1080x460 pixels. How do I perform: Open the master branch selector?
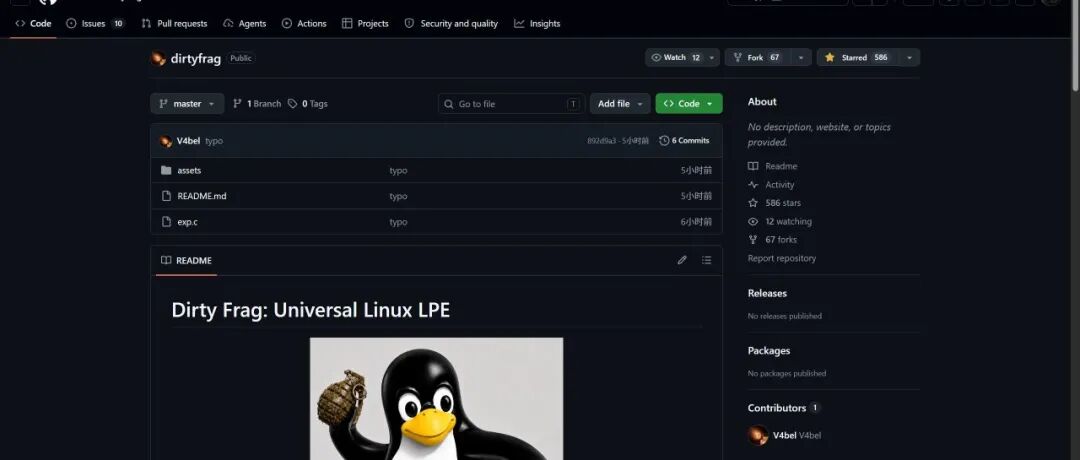click(187, 104)
